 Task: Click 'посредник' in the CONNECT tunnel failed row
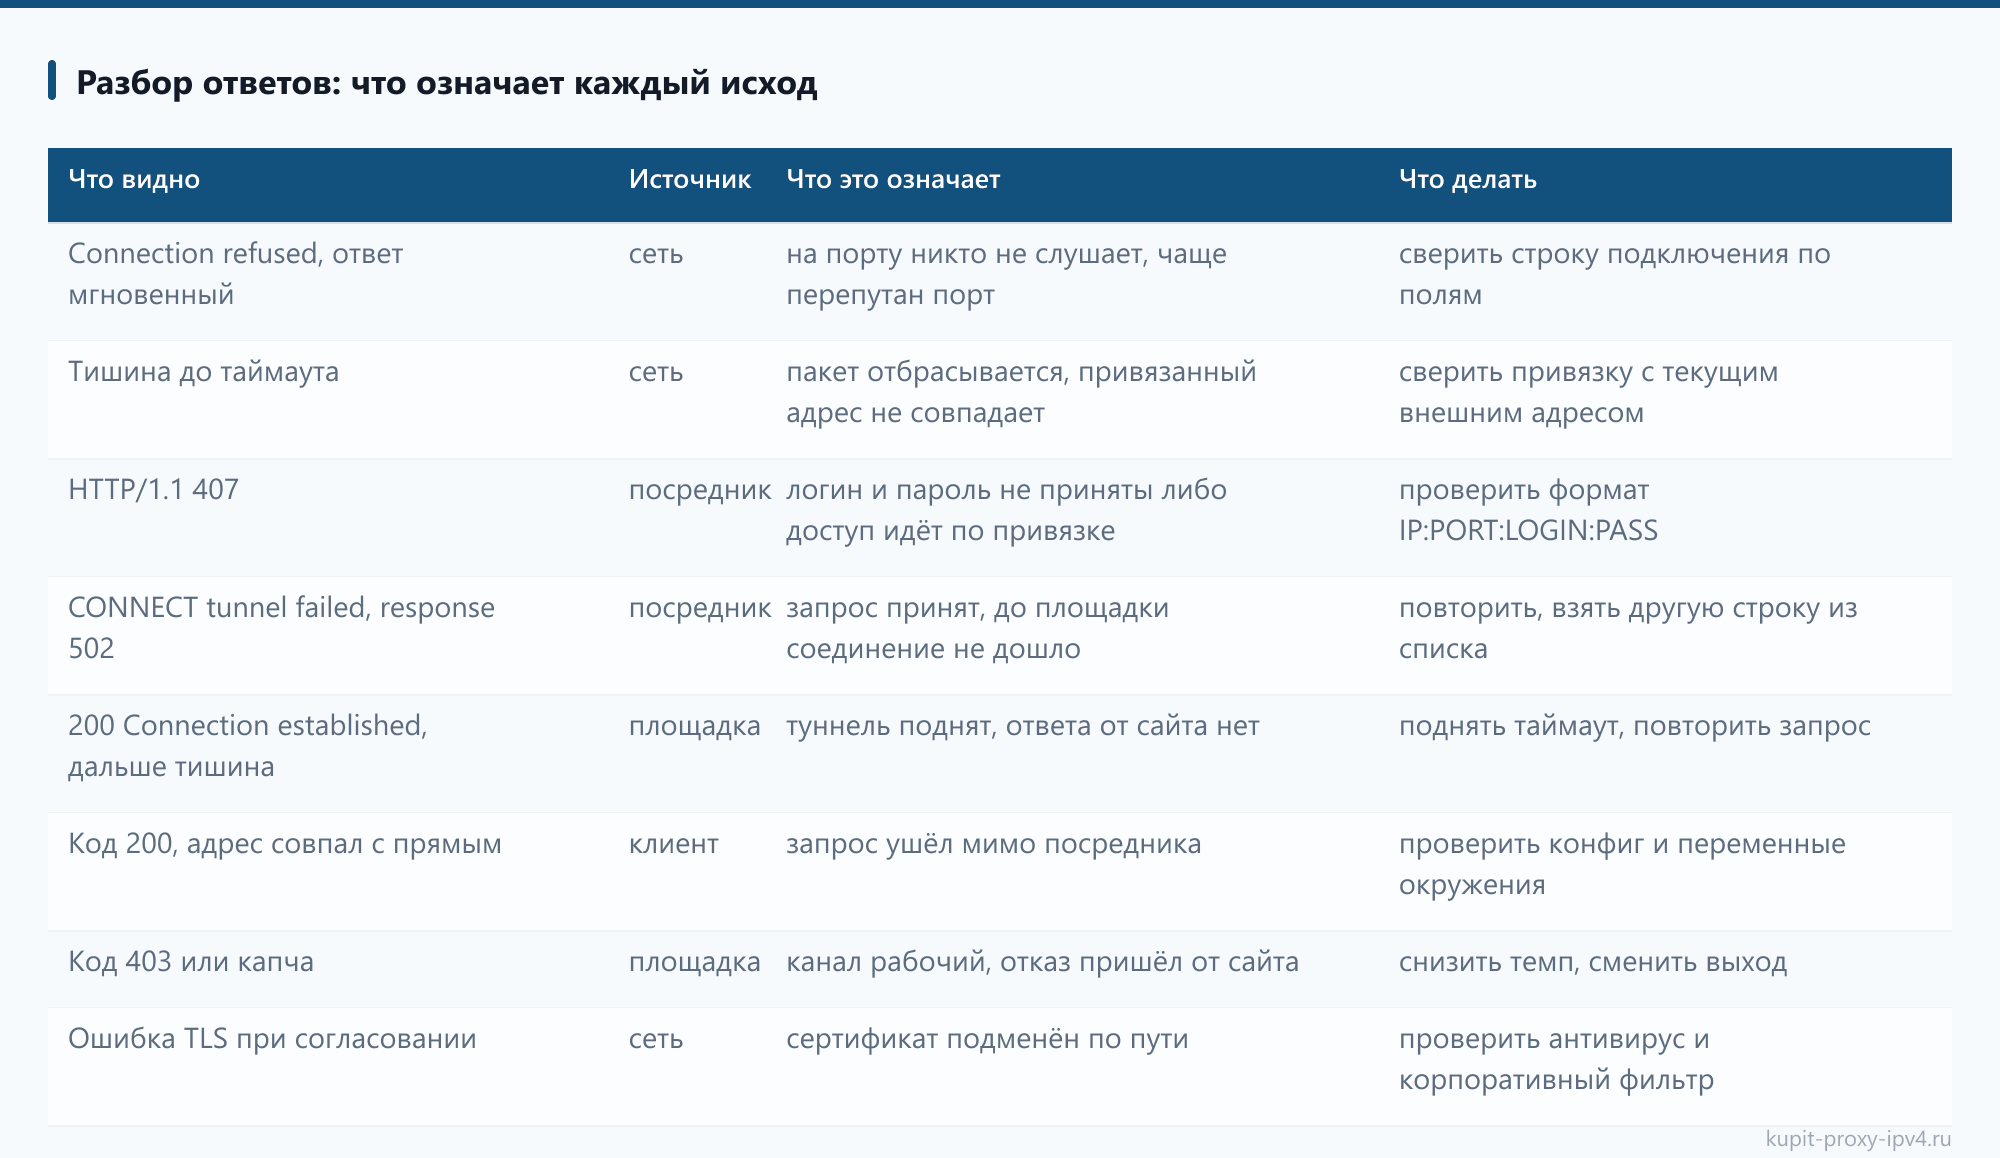(699, 608)
